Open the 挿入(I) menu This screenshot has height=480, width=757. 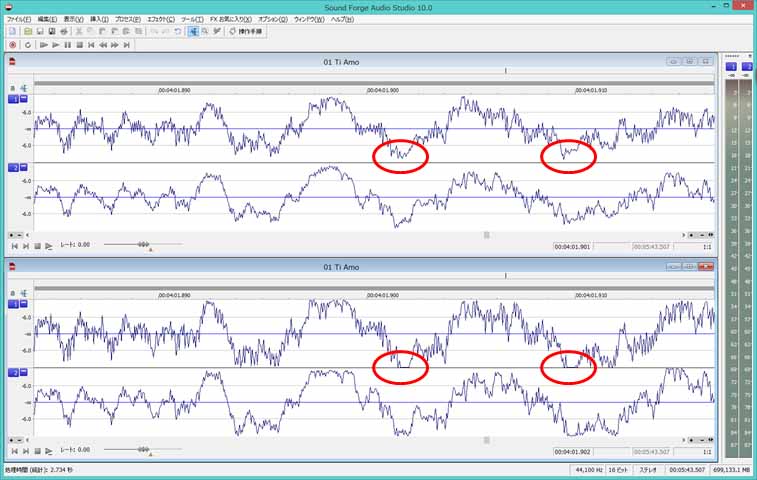click(99, 19)
